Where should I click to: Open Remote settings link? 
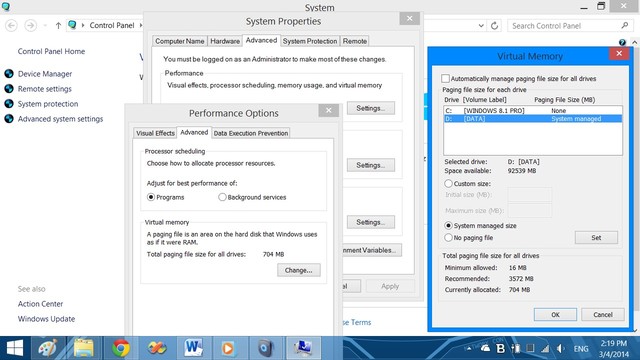pos(44,89)
